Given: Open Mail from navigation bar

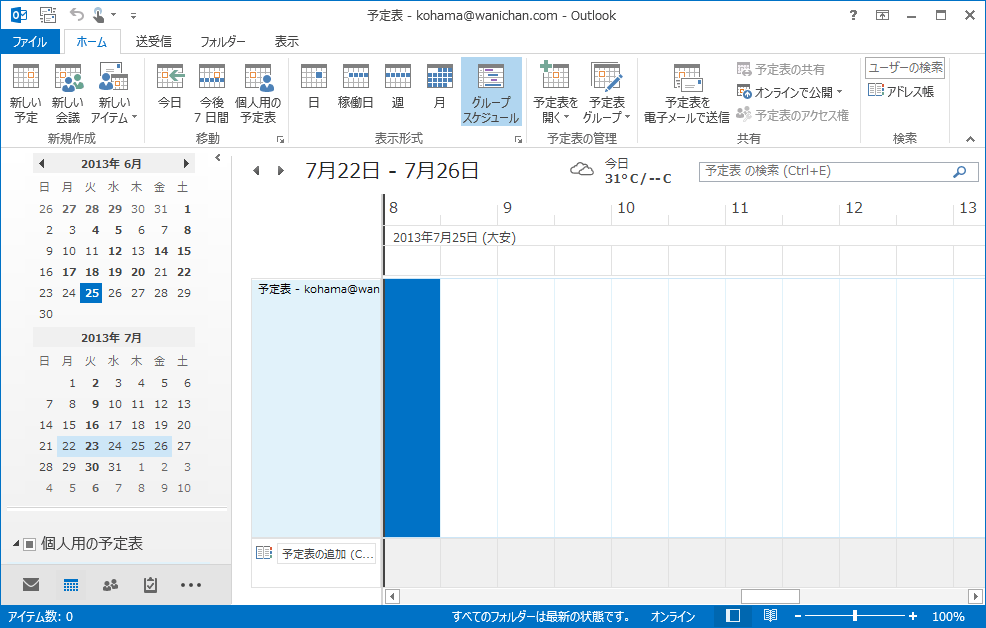Looking at the screenshot, I should pos(31,585).
